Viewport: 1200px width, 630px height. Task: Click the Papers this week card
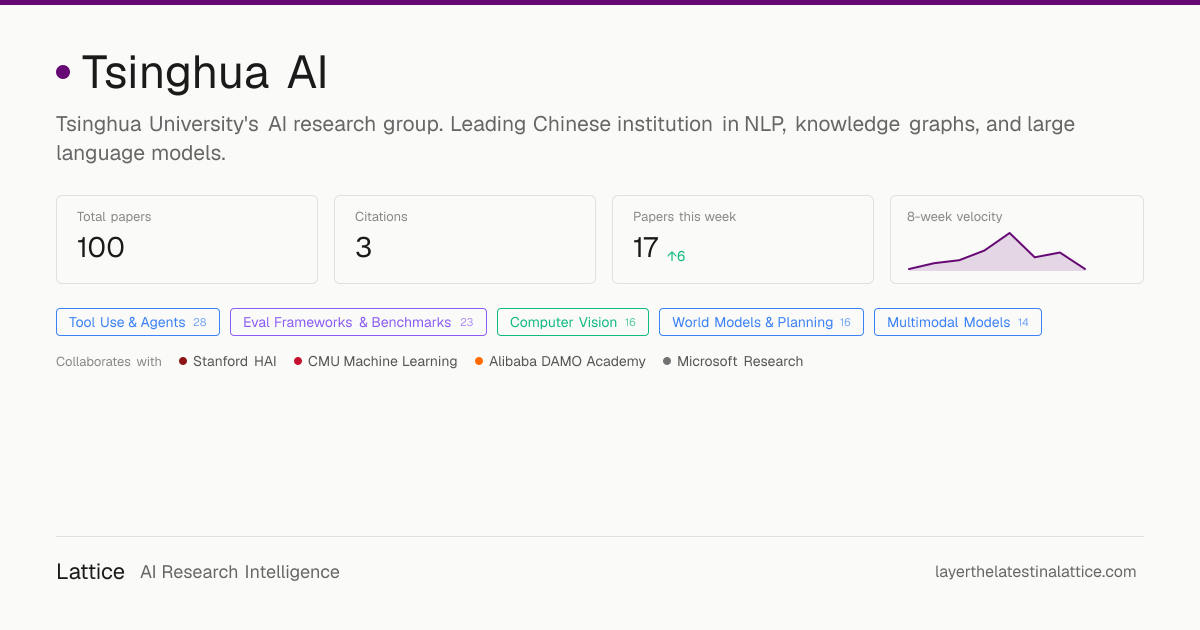tap(743, 239)
